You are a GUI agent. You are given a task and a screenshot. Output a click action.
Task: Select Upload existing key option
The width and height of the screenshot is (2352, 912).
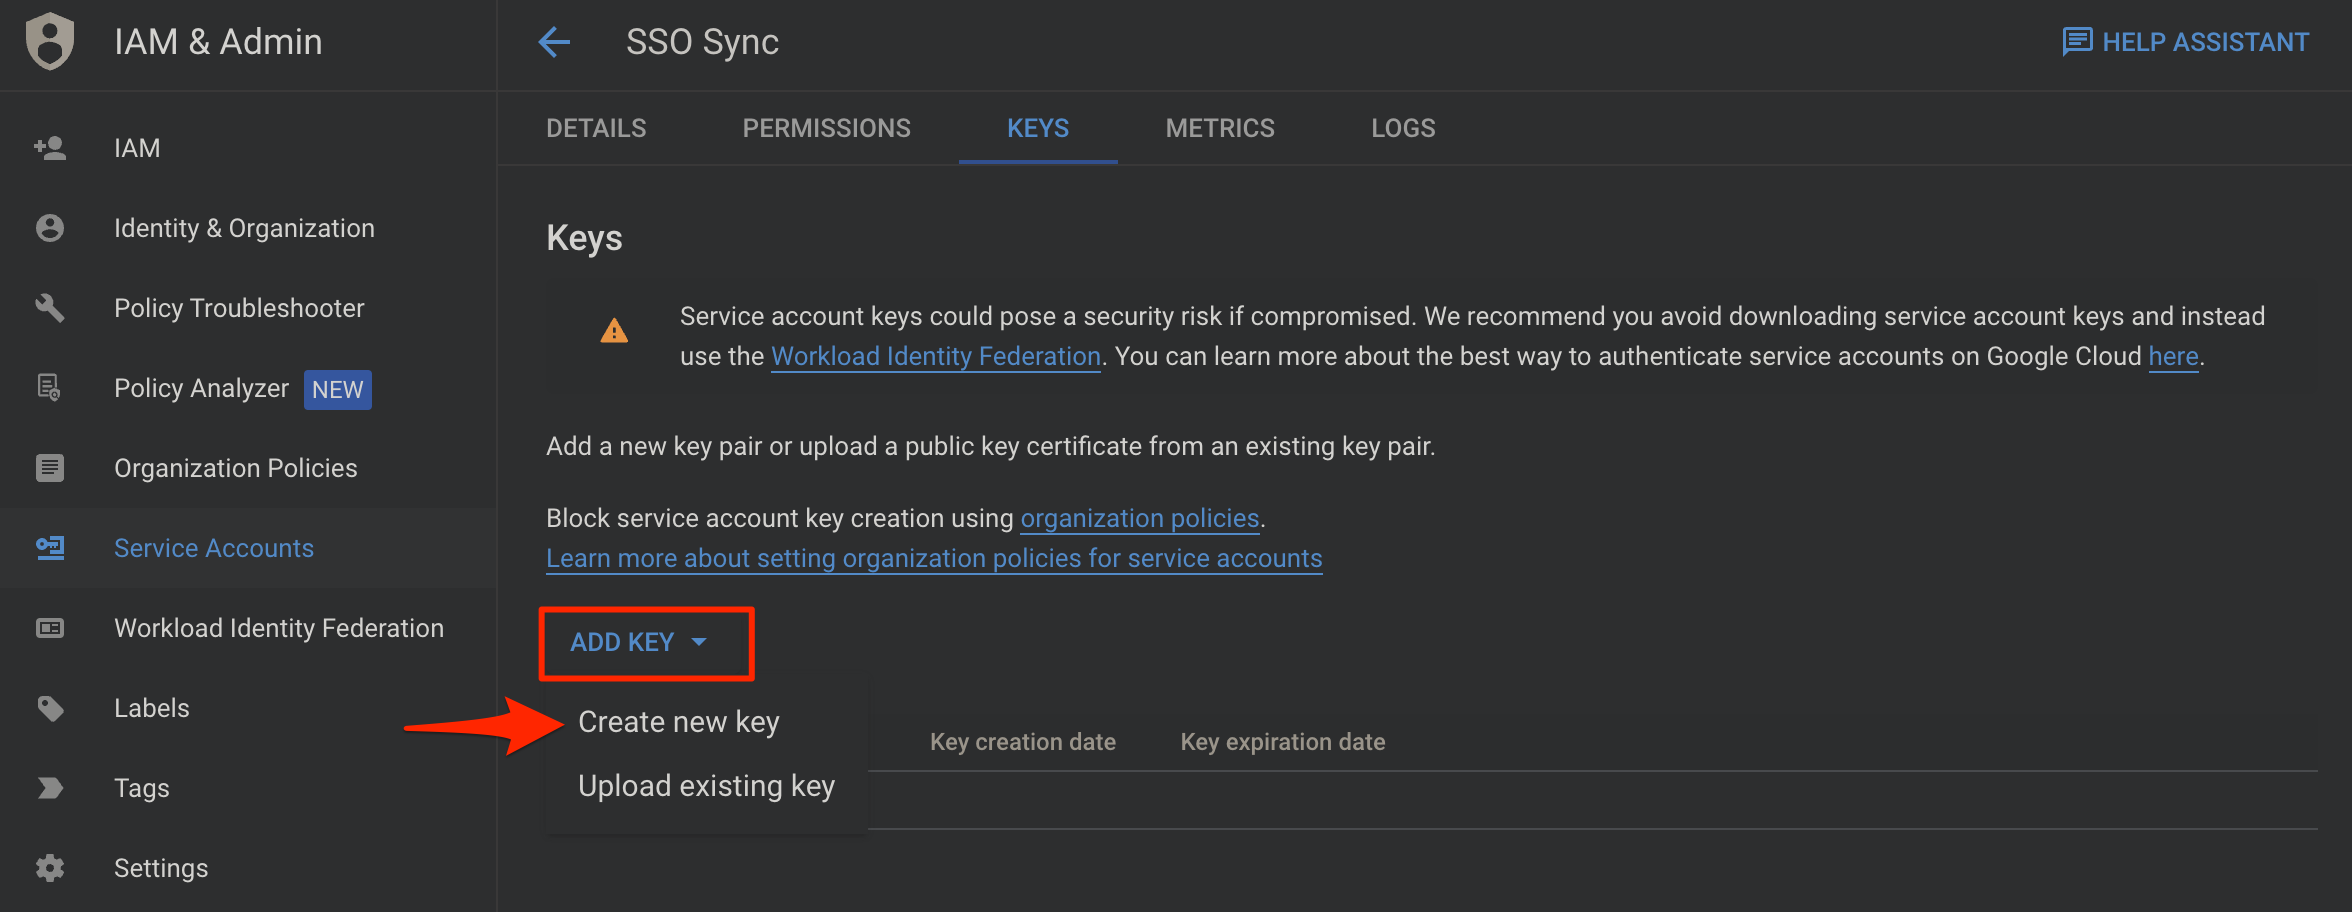tap(706, 786)
